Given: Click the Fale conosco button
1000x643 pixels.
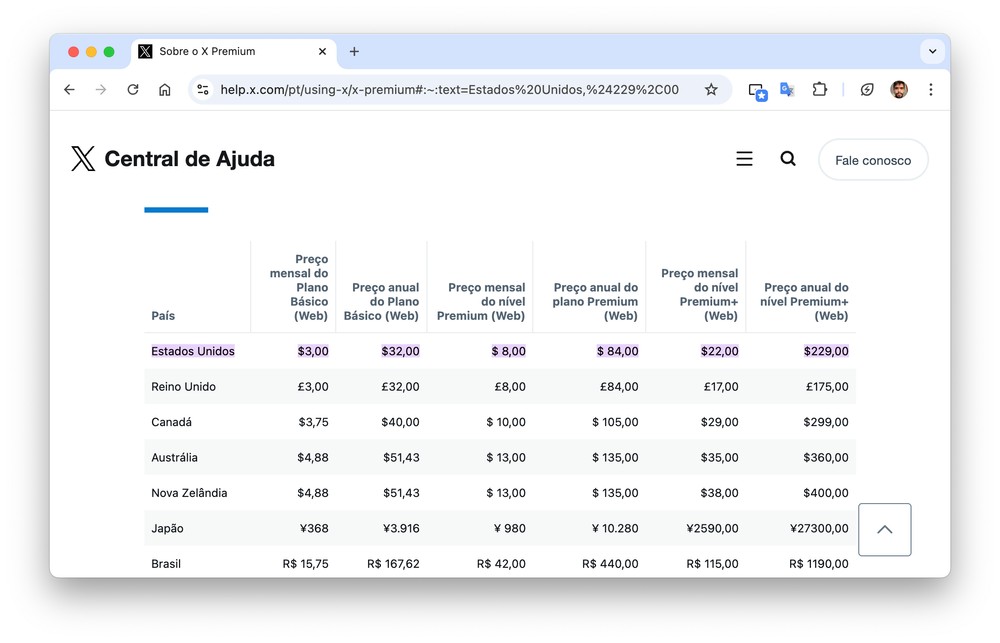Looking at the screenshot, I should click(873, 160).
